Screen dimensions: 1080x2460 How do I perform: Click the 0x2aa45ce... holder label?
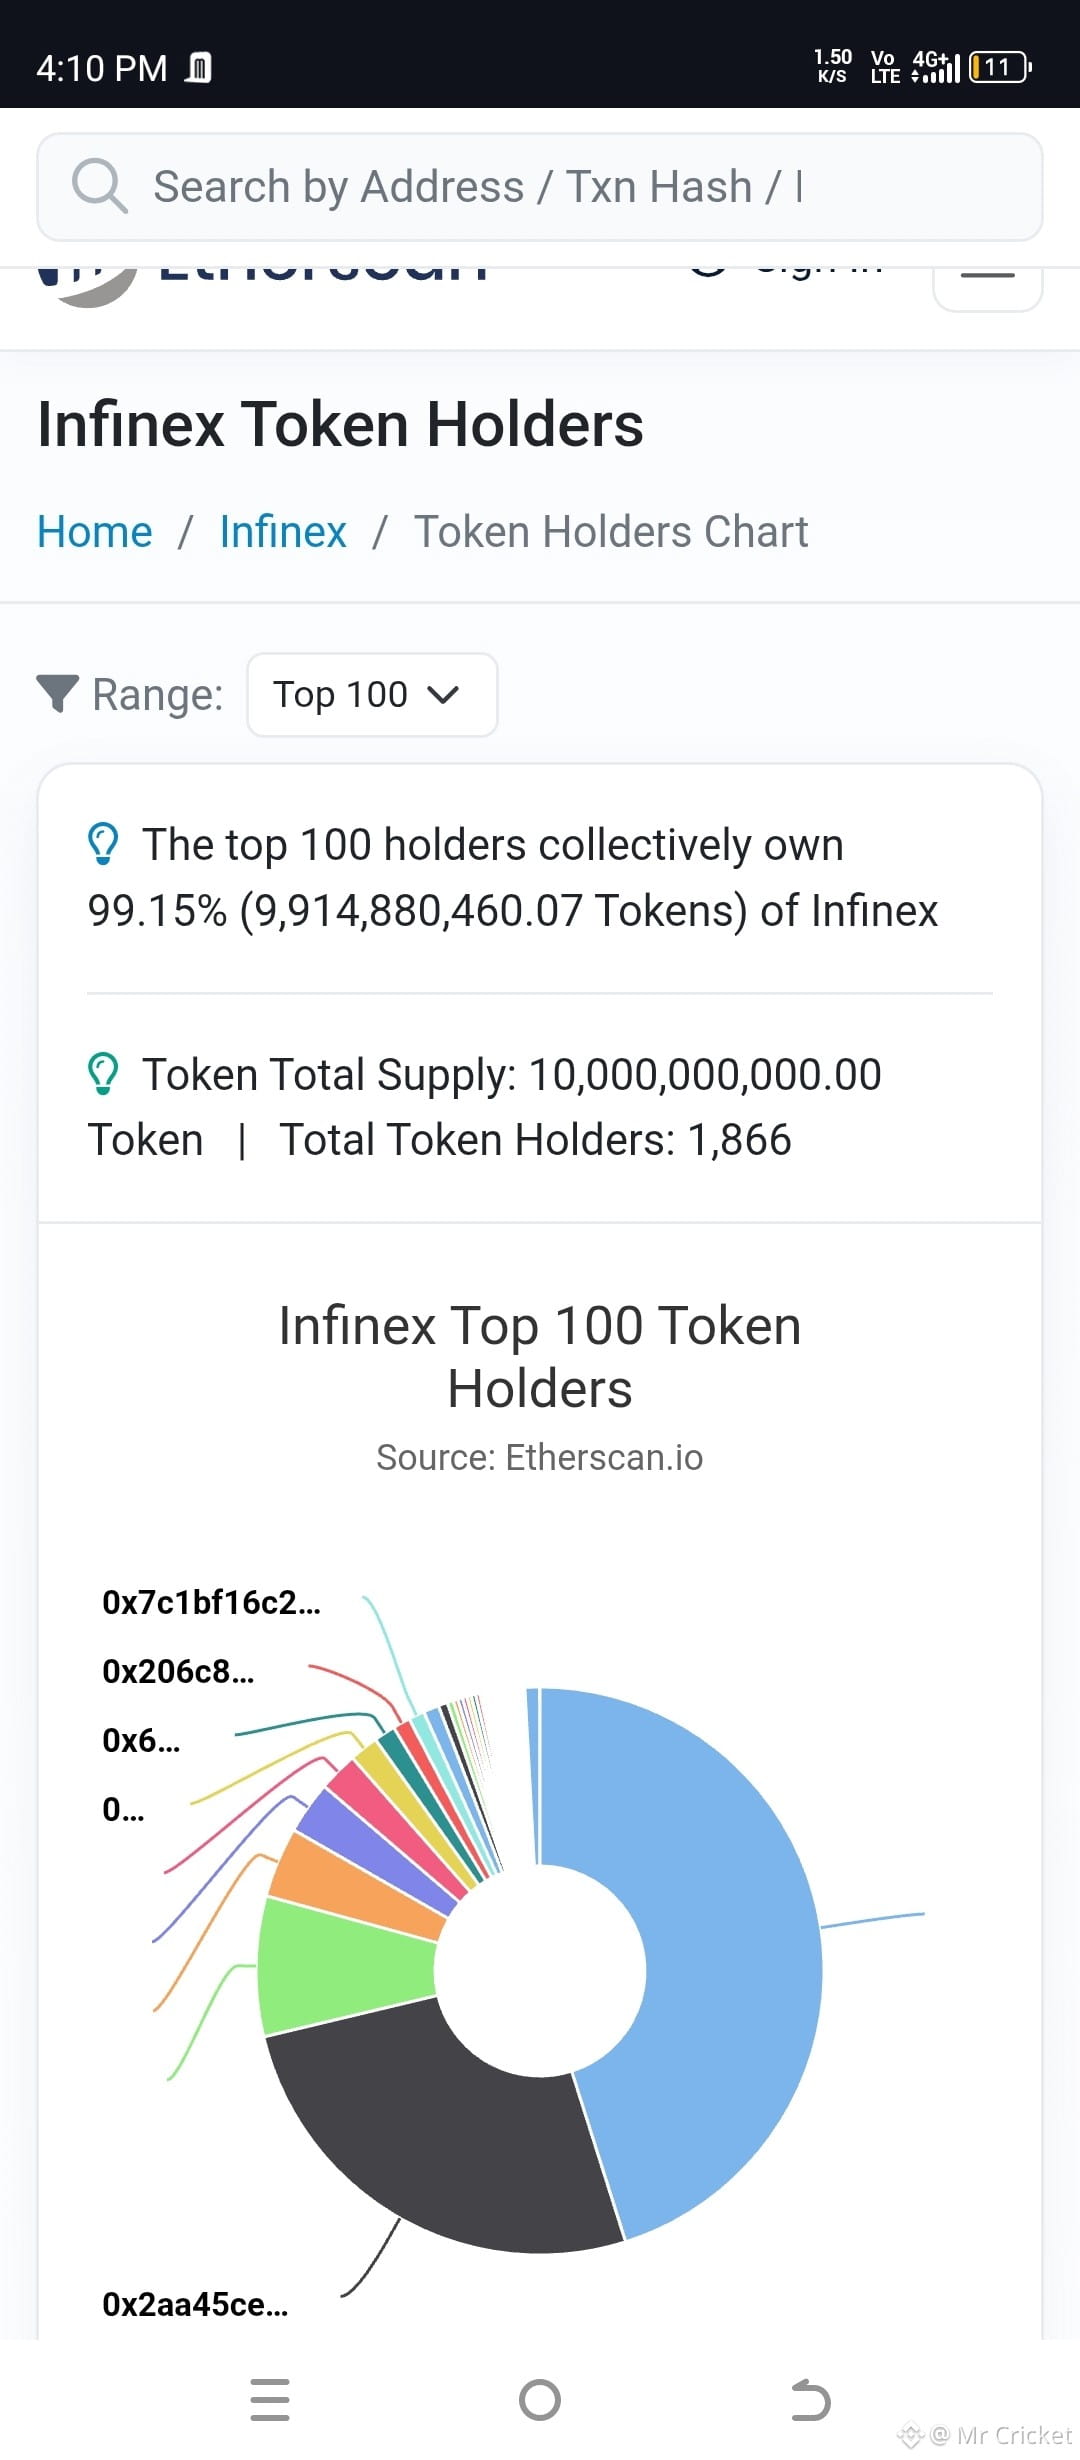point(195,2304)
